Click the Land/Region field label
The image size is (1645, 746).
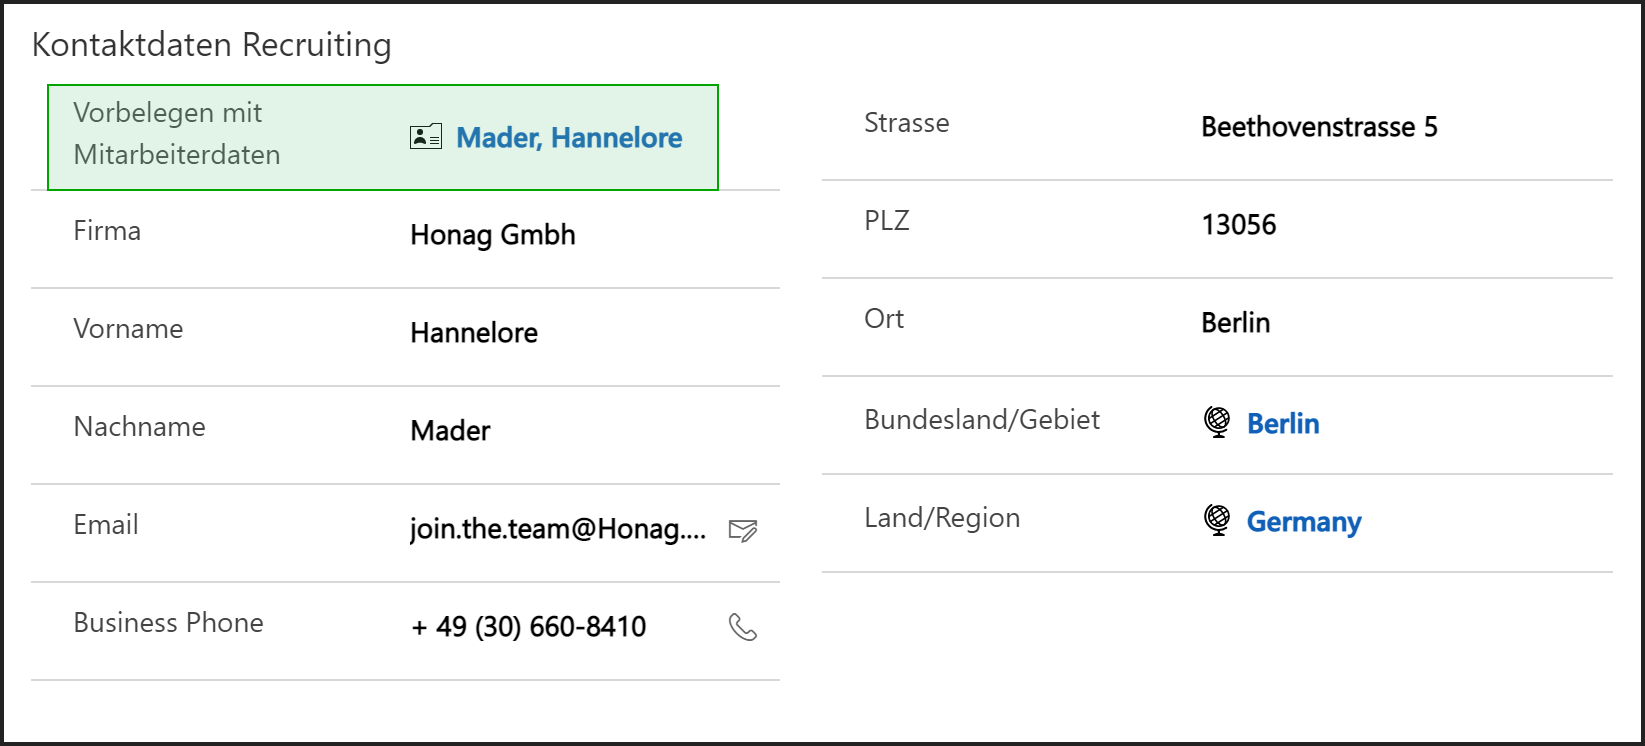click(942, 518)
